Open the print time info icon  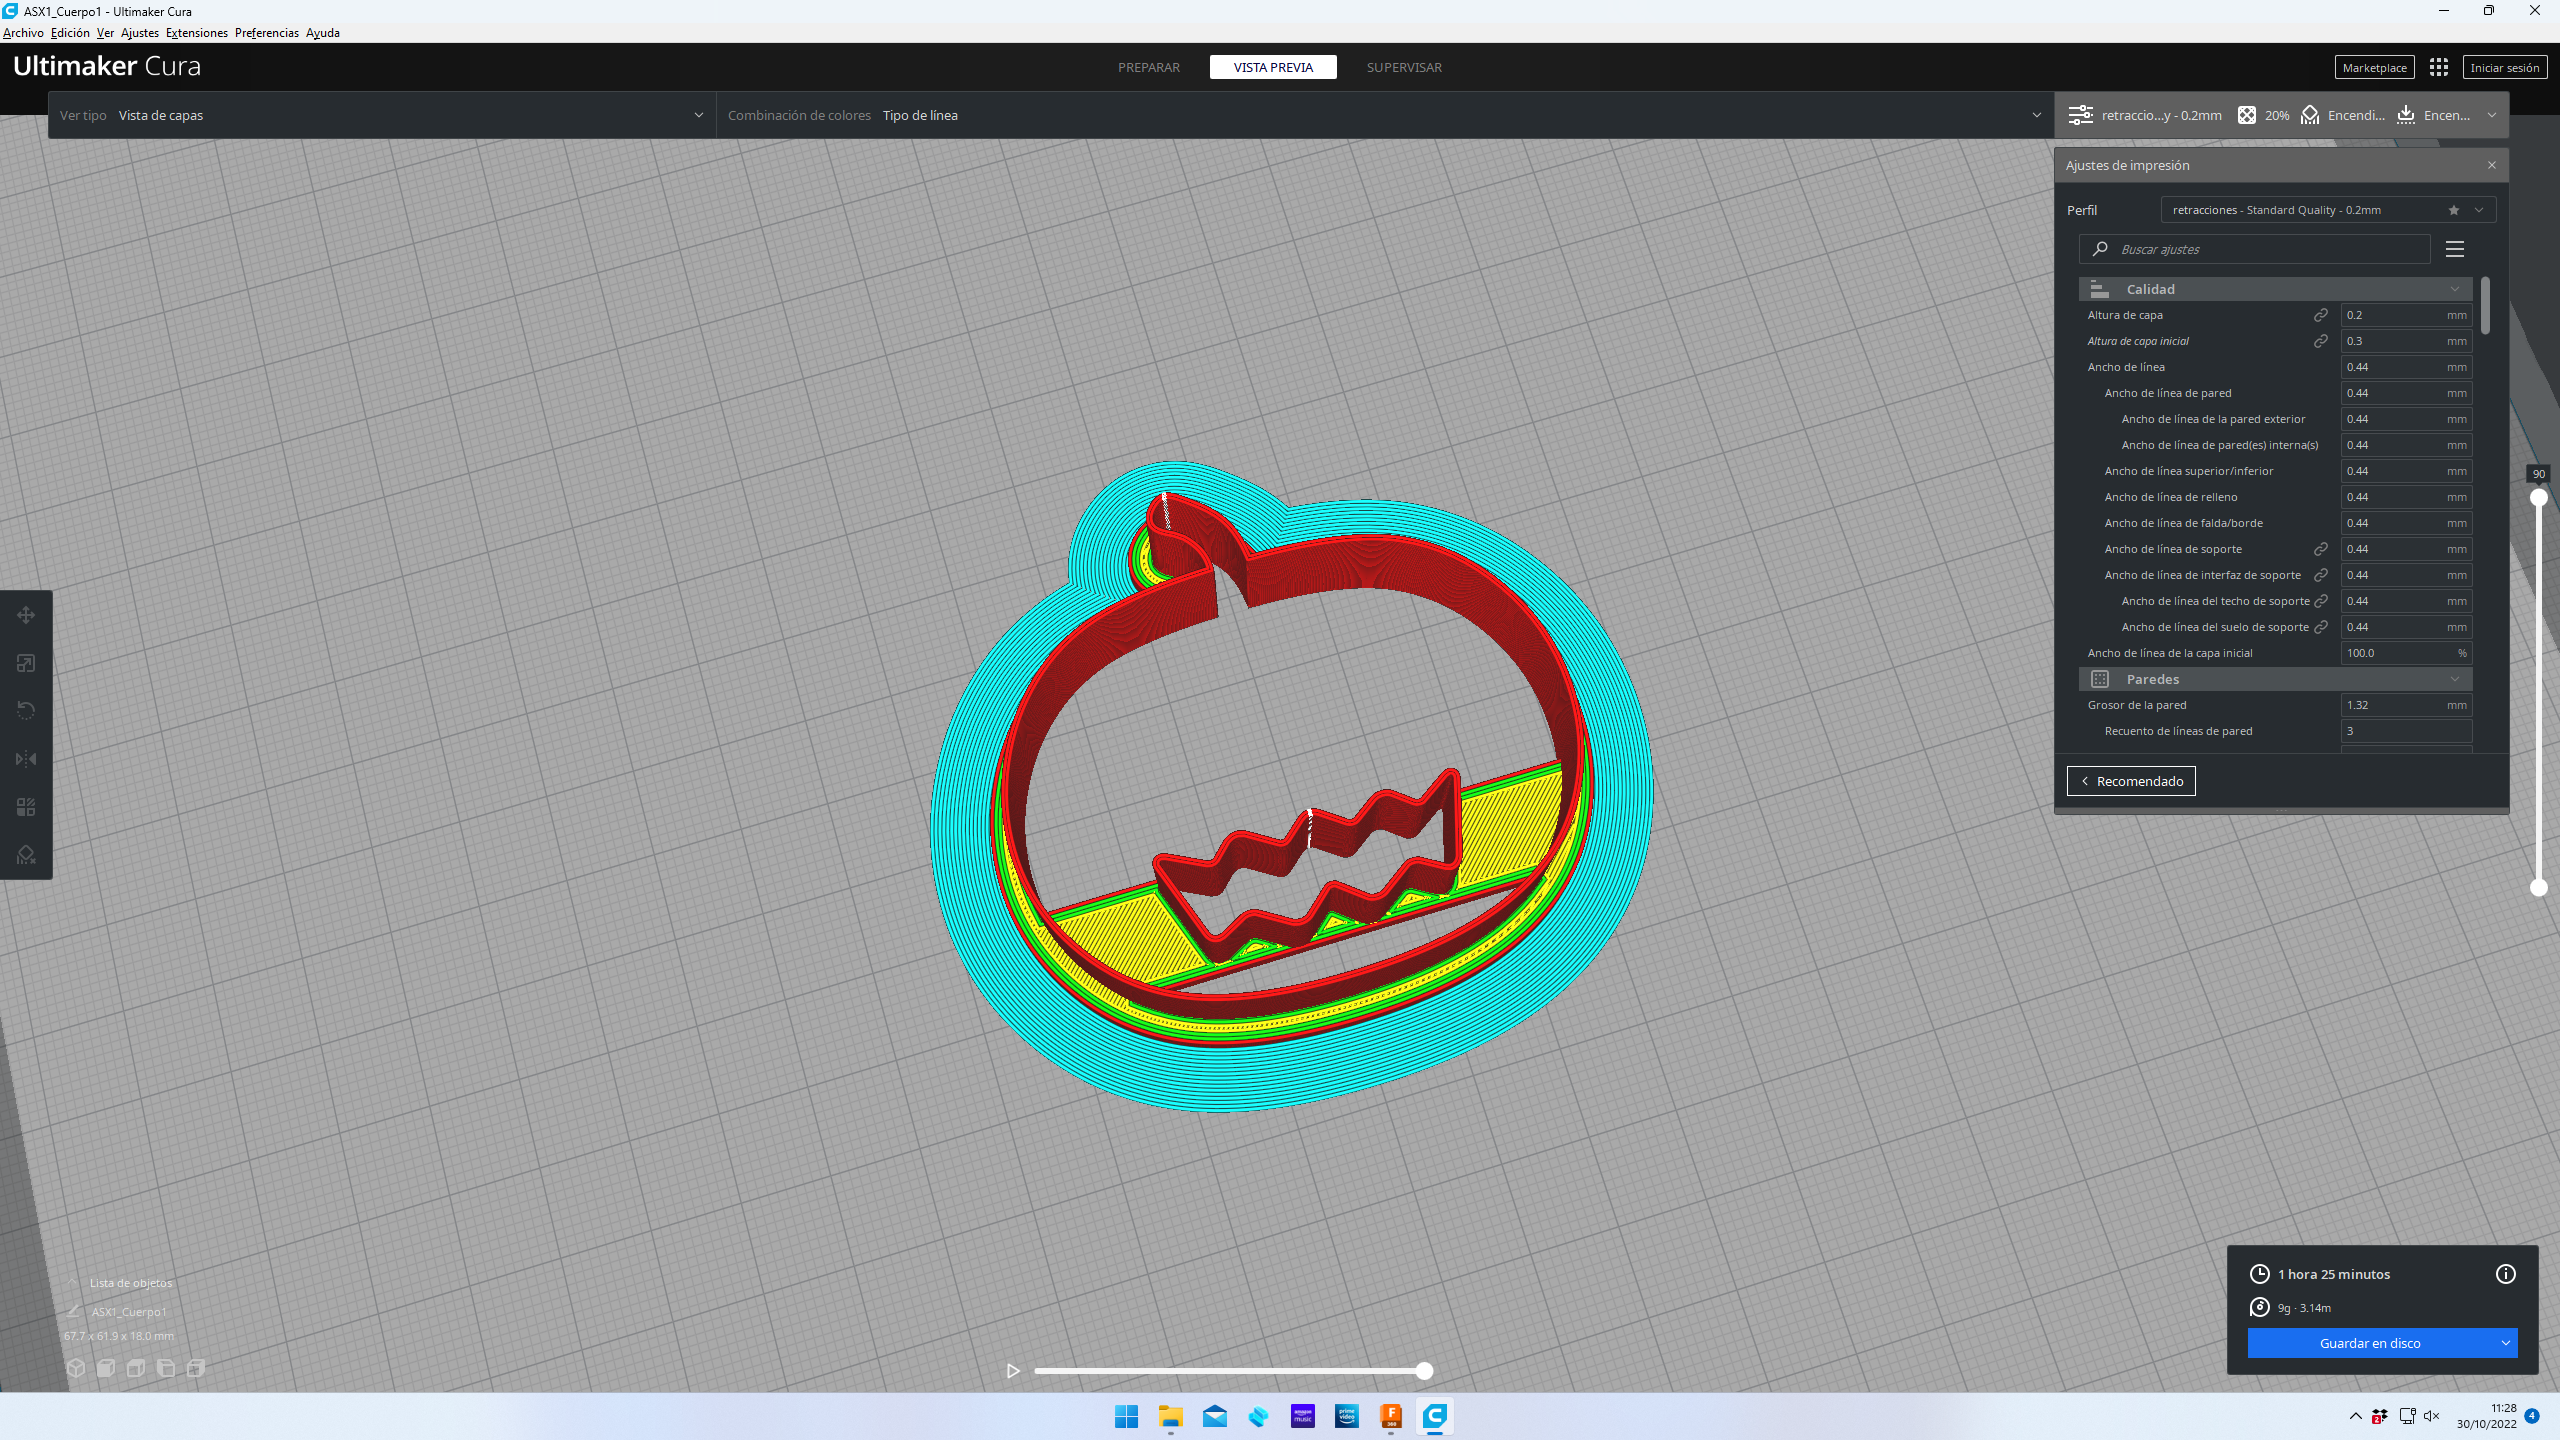click(2505, 1274)
